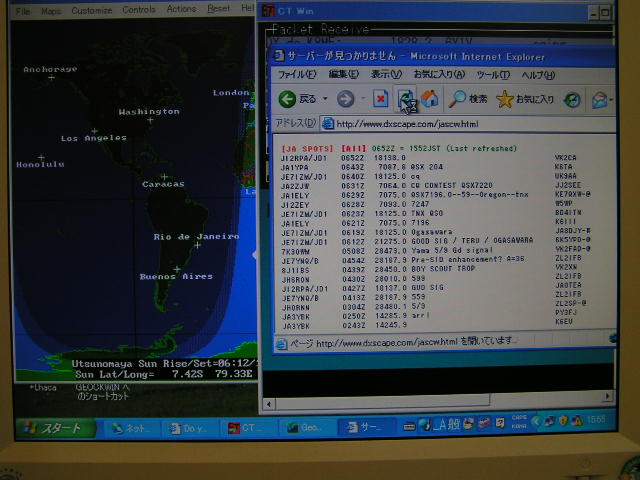Open the 検索 search pane

point(468,99)
